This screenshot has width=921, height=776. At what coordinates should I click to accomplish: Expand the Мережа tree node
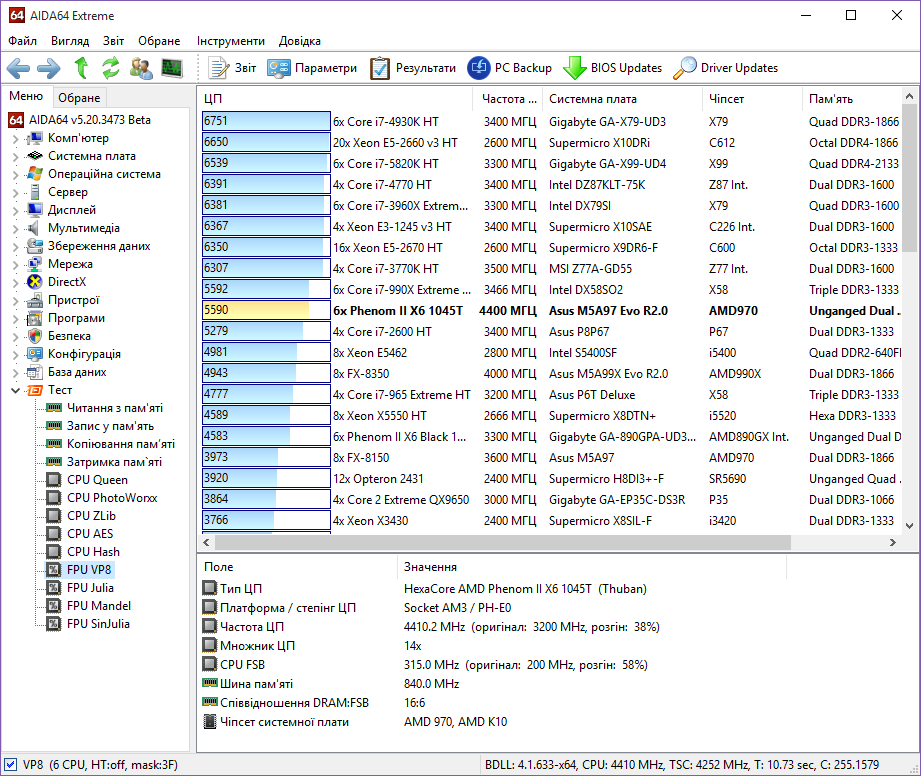click(15, 264)
